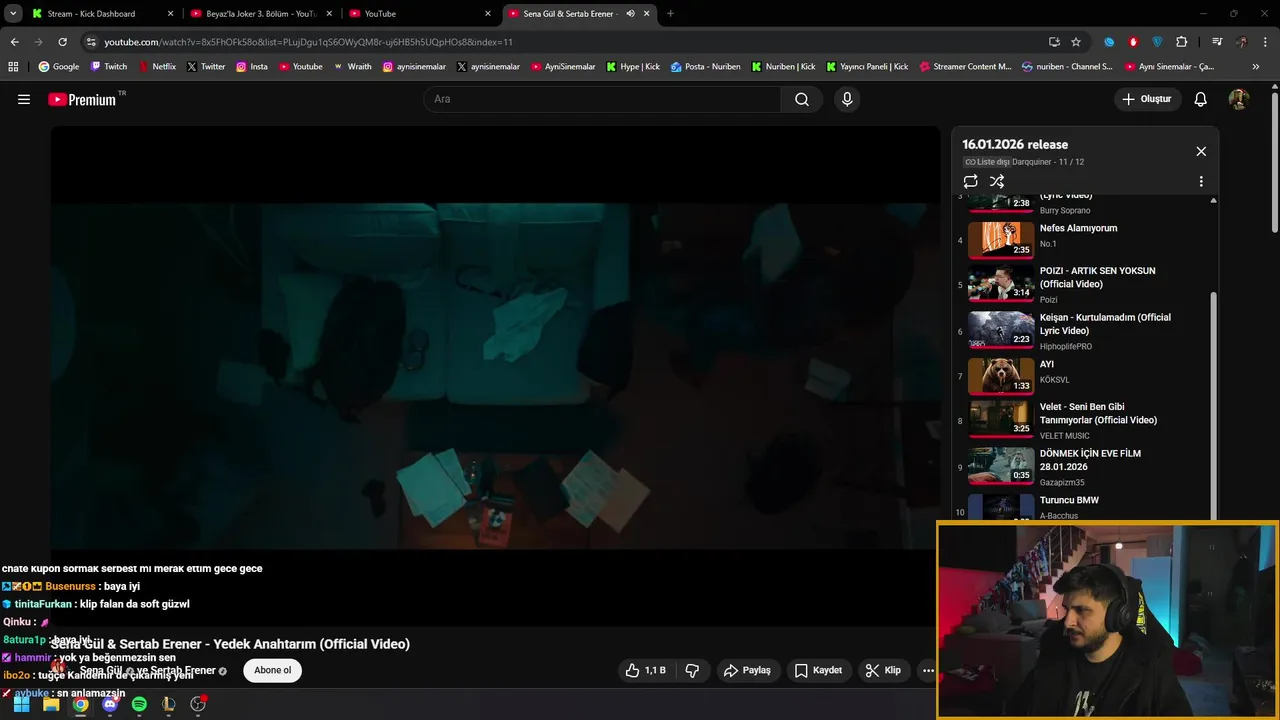Screen dimensions: 1280x720
Task: Open the Insta bookmark
Action: click(x=252, y=67)
